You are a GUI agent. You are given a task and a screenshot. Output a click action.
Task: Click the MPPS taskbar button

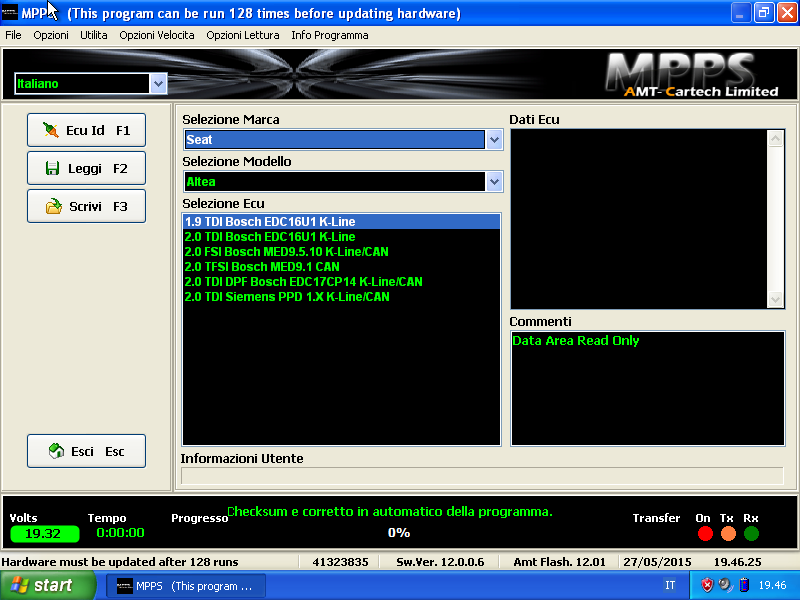point(186,586)
